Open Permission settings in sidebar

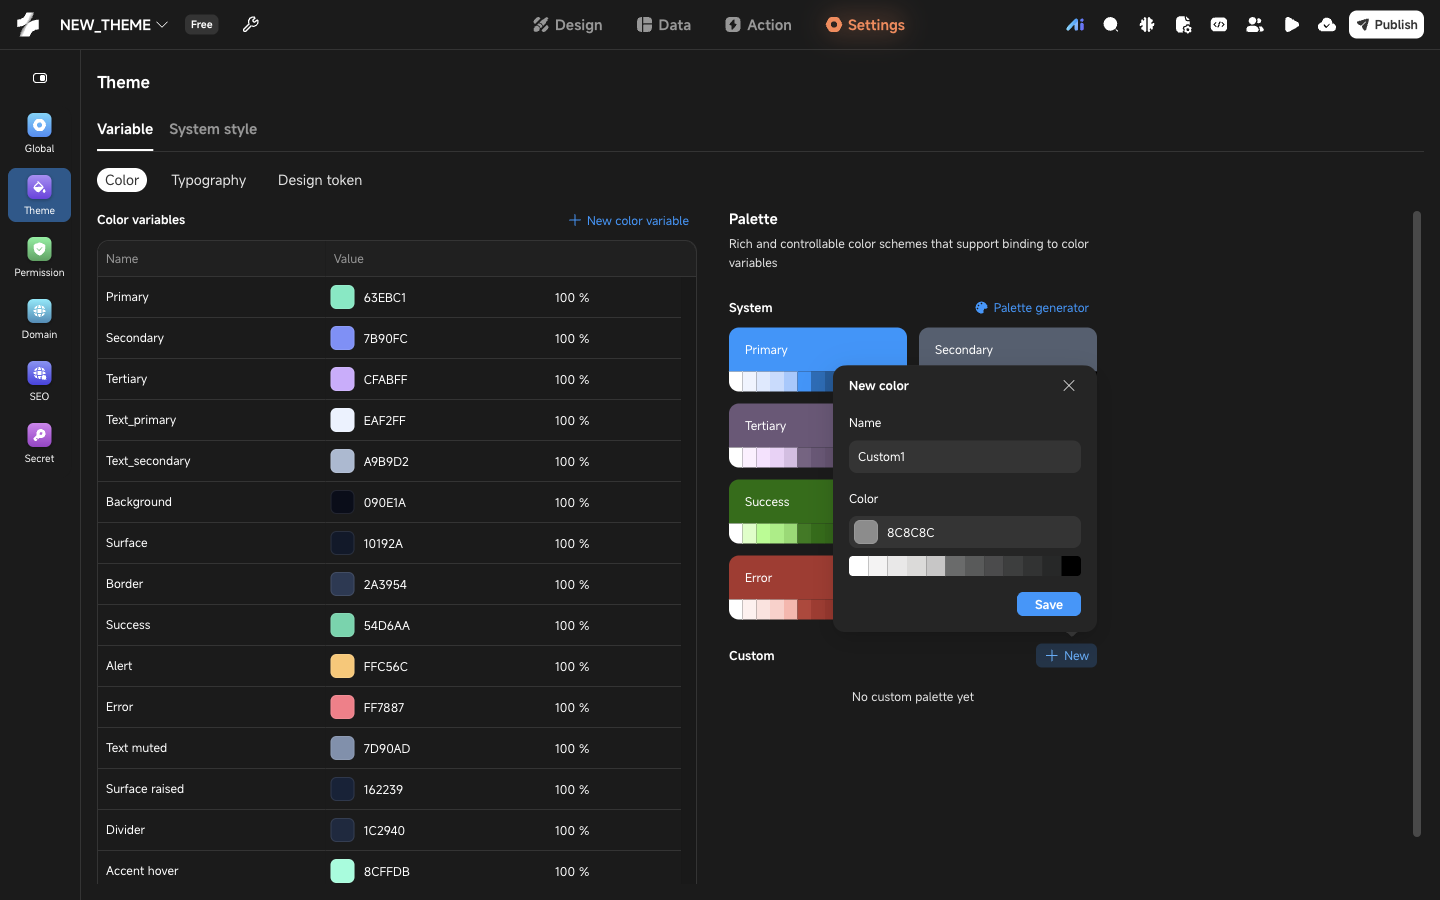tap(39, 257)
